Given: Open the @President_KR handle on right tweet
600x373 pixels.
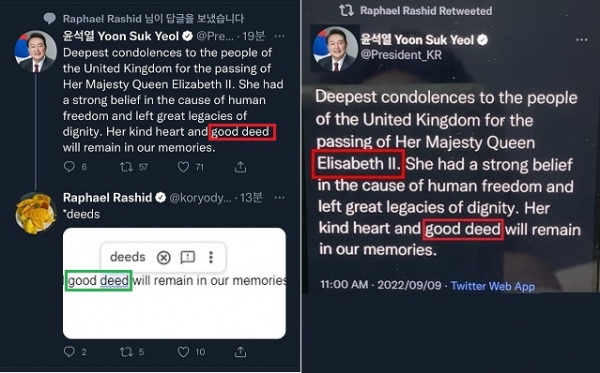Looking at the screenshot, I should (401, 55).
